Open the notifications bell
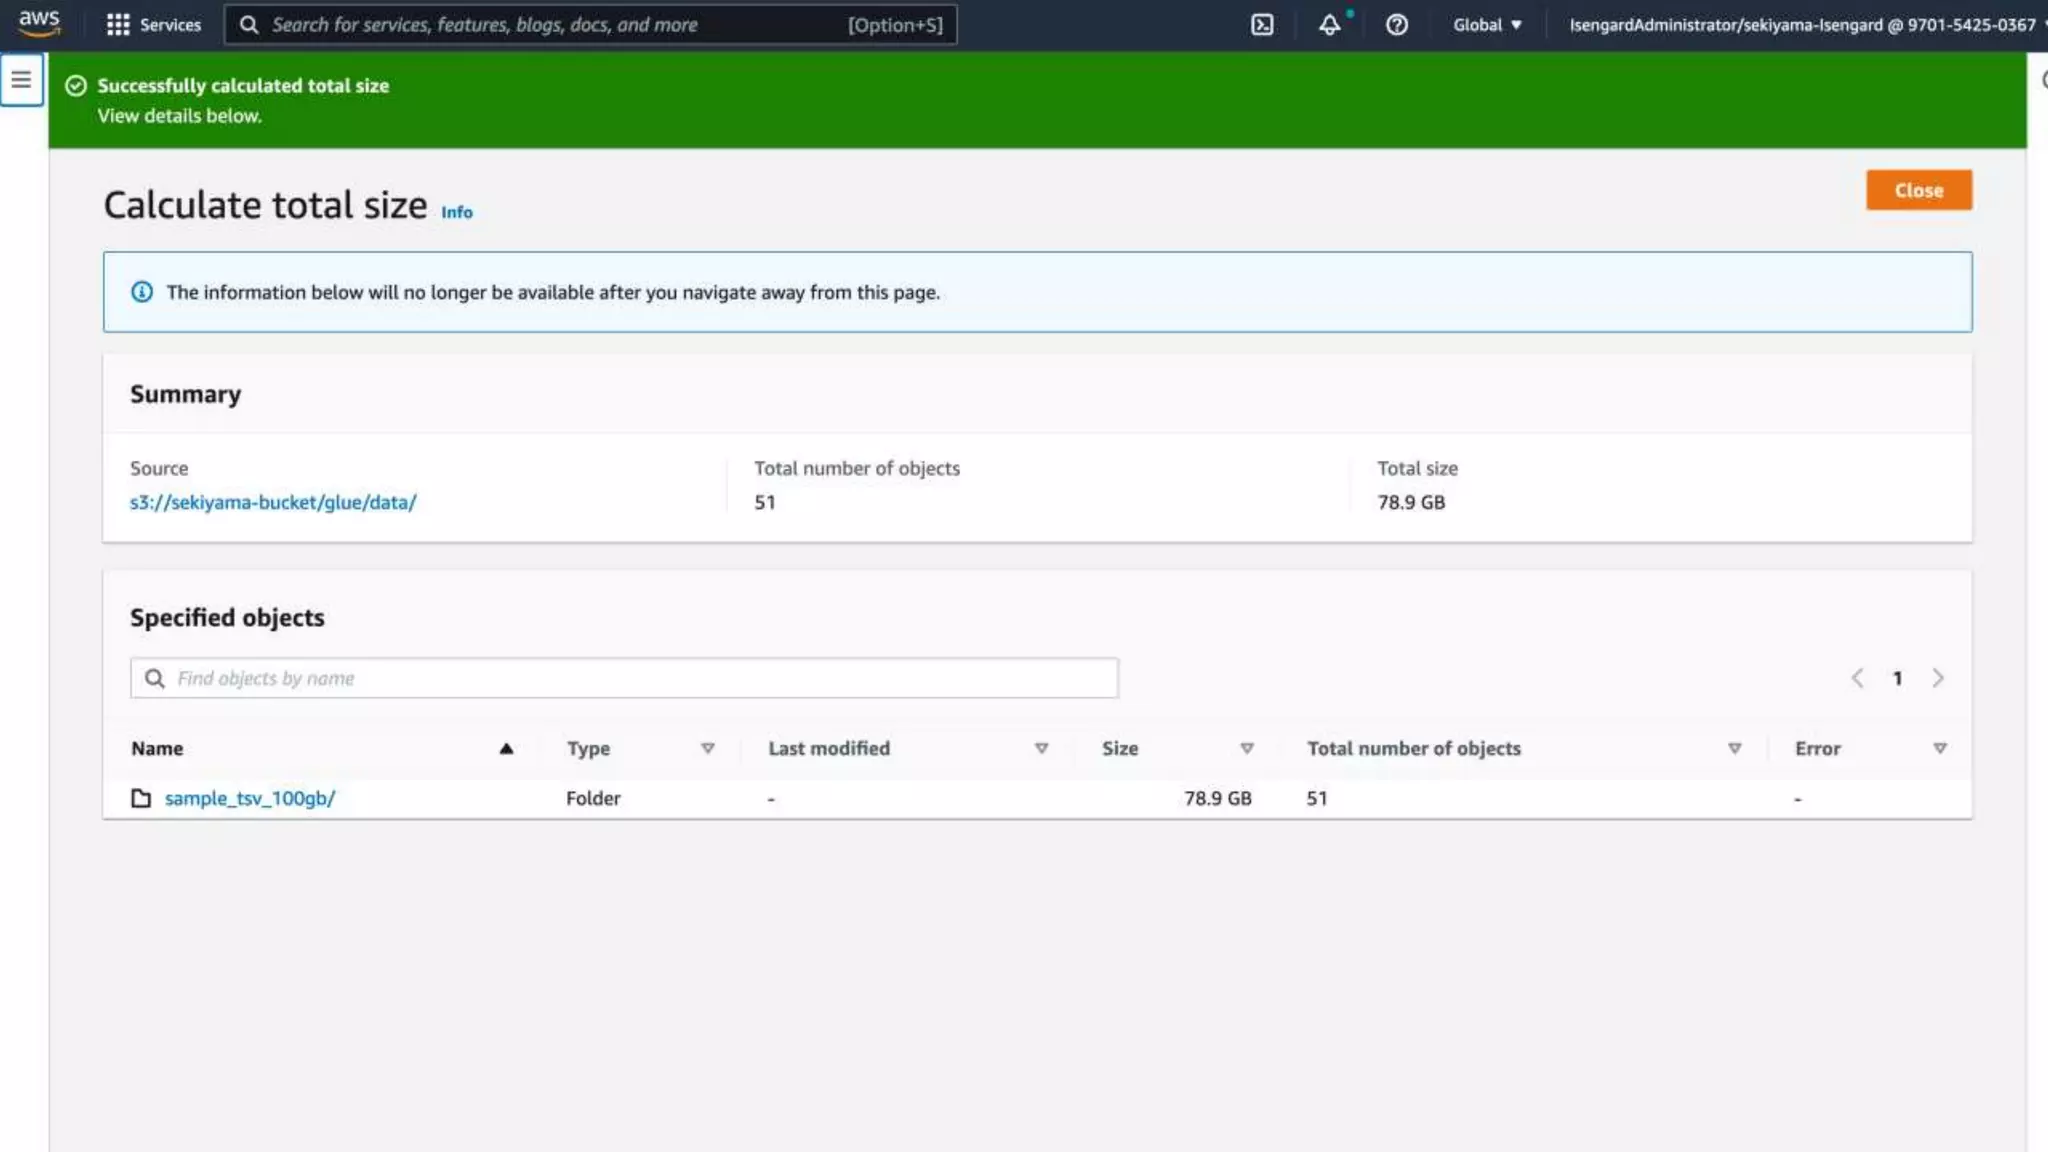Screen dimensions: 2048x1152 point(1329,25)
